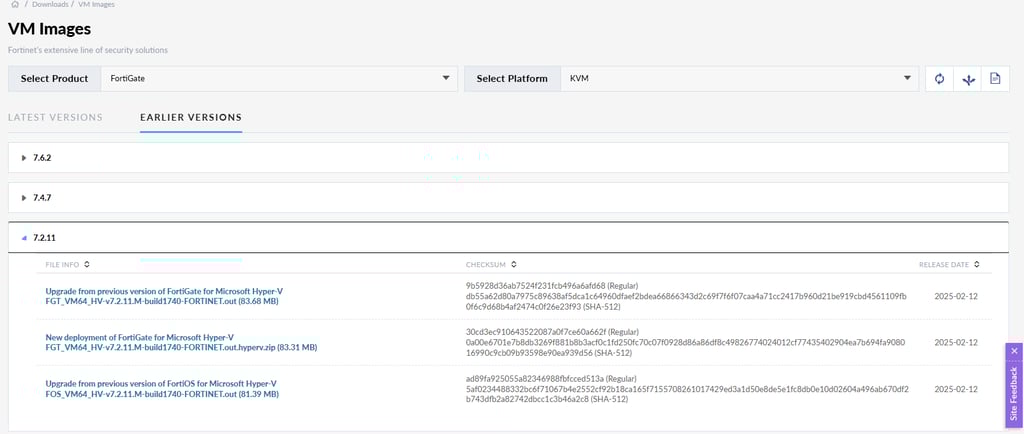
Task: Collapse the 7.2.11 version section
Action: pos(508,238)
